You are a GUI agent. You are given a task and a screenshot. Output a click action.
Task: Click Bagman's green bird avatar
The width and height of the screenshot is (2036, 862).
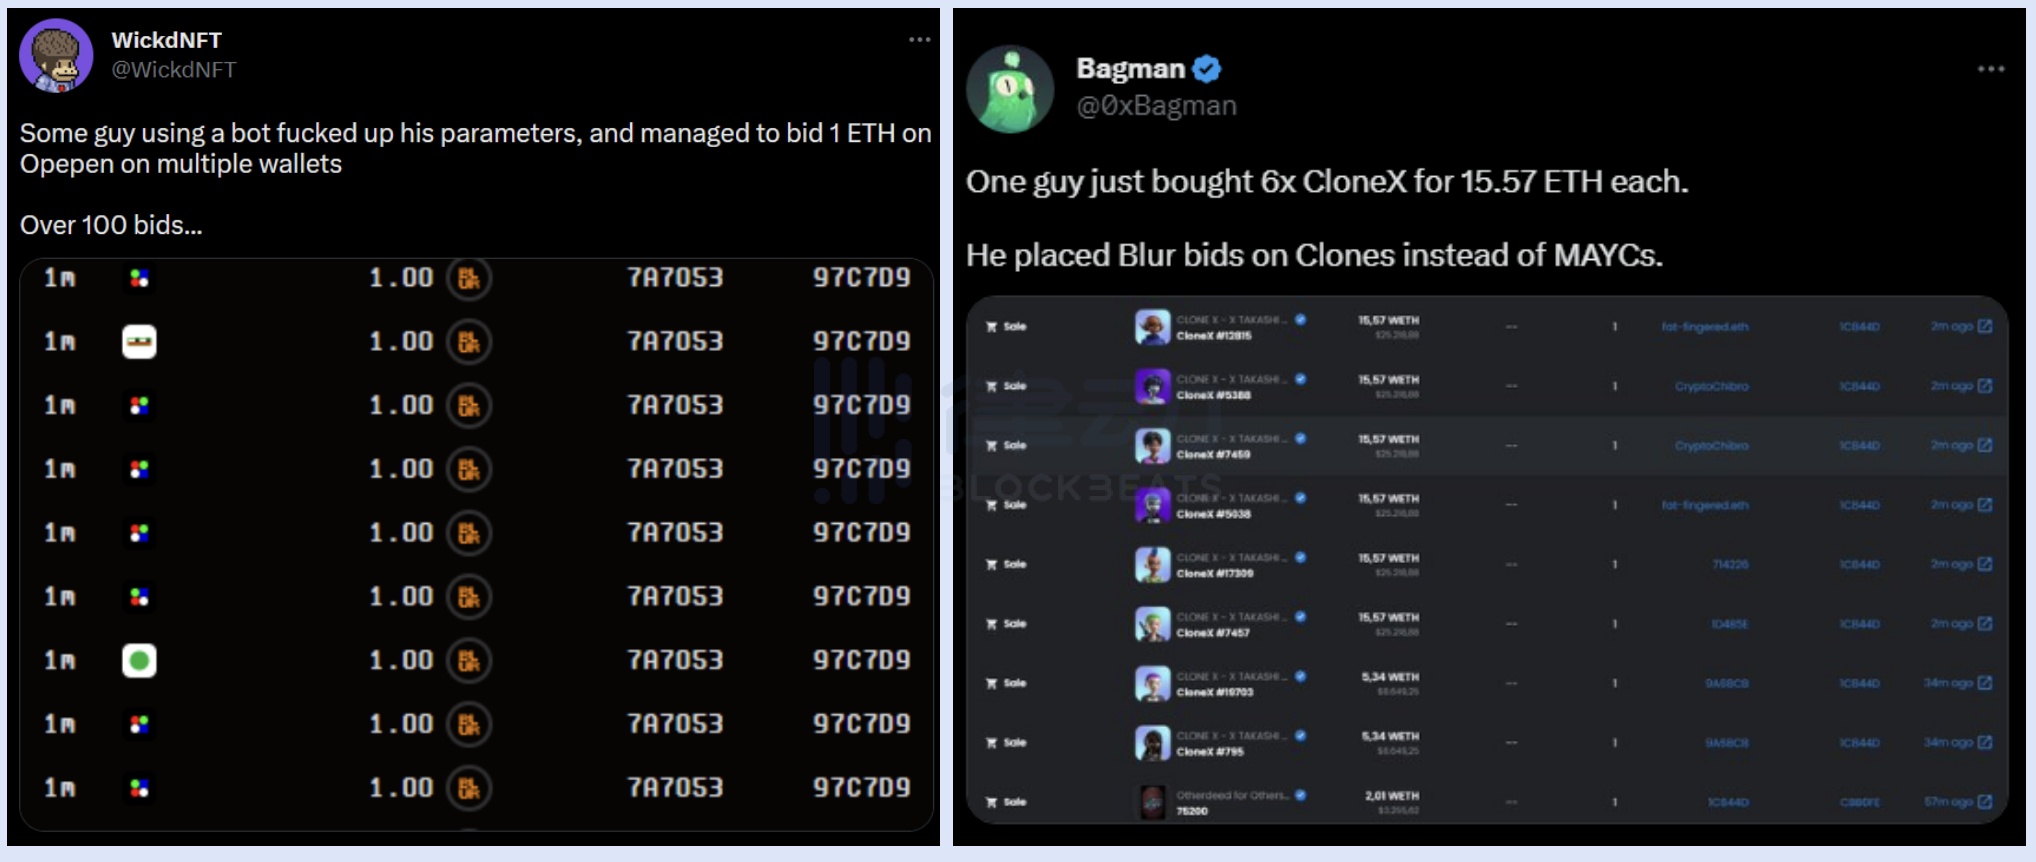1010,90
